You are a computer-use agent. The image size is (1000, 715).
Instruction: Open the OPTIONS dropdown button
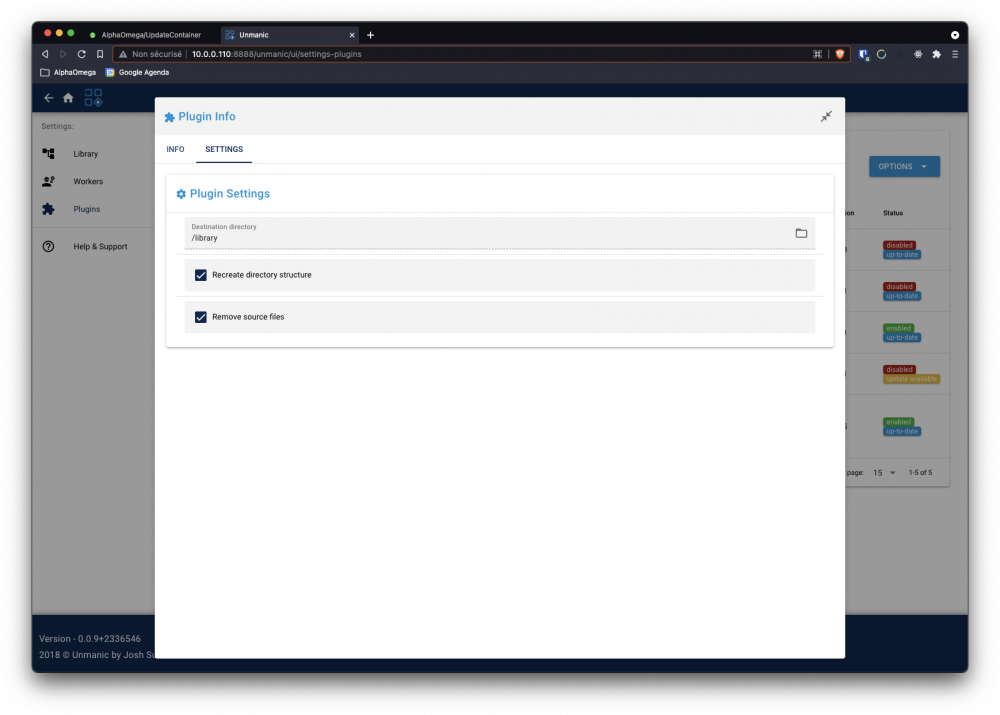[x=904, y=166]
